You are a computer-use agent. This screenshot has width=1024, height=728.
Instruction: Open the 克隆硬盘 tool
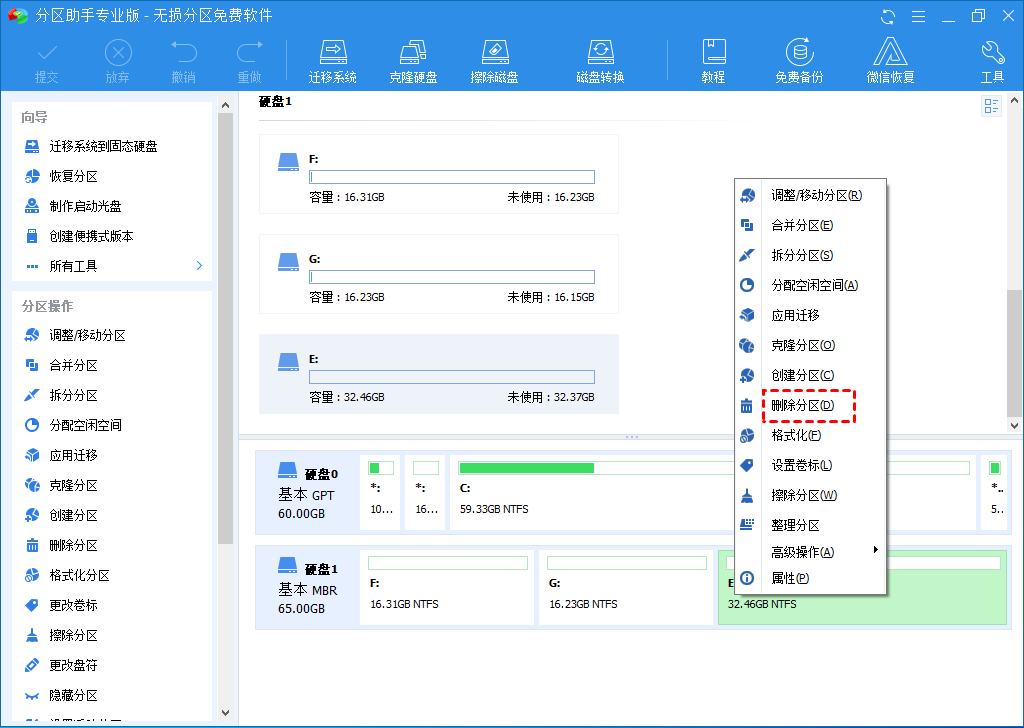click(413, 62)
